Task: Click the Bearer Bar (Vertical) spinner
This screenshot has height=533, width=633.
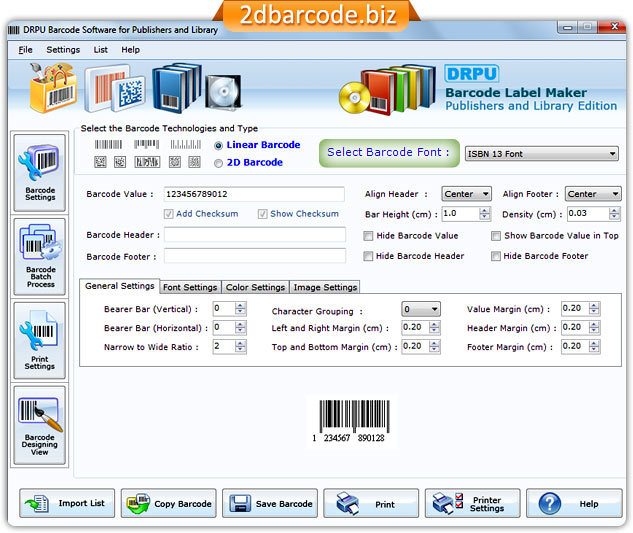Action: (x=240, y=309)
